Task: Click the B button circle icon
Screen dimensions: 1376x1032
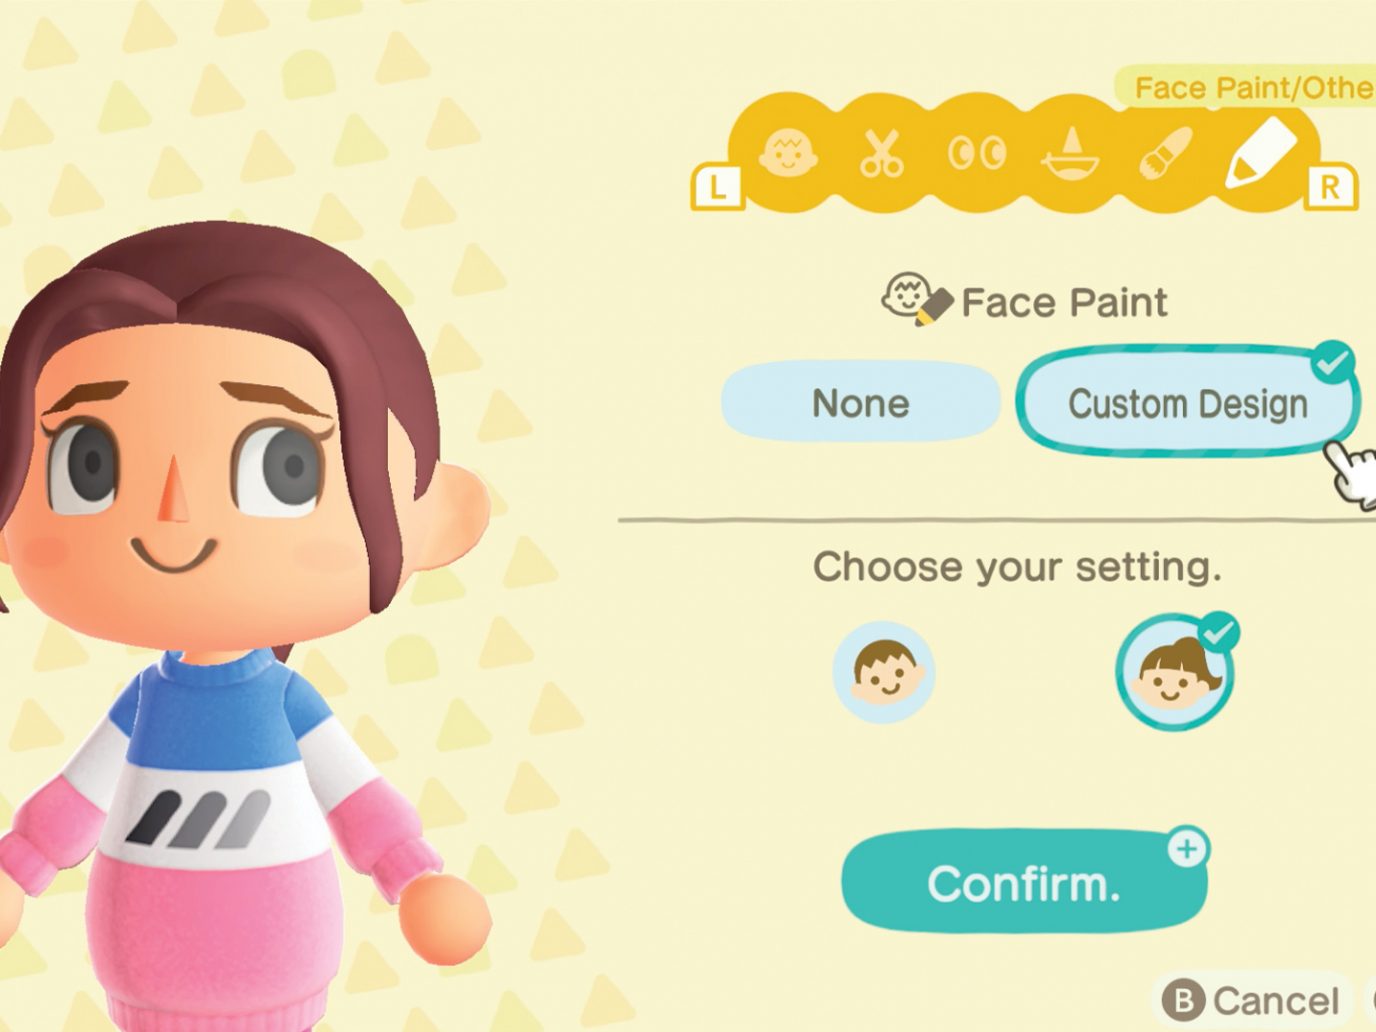Action: (x=1183, y=1000)
